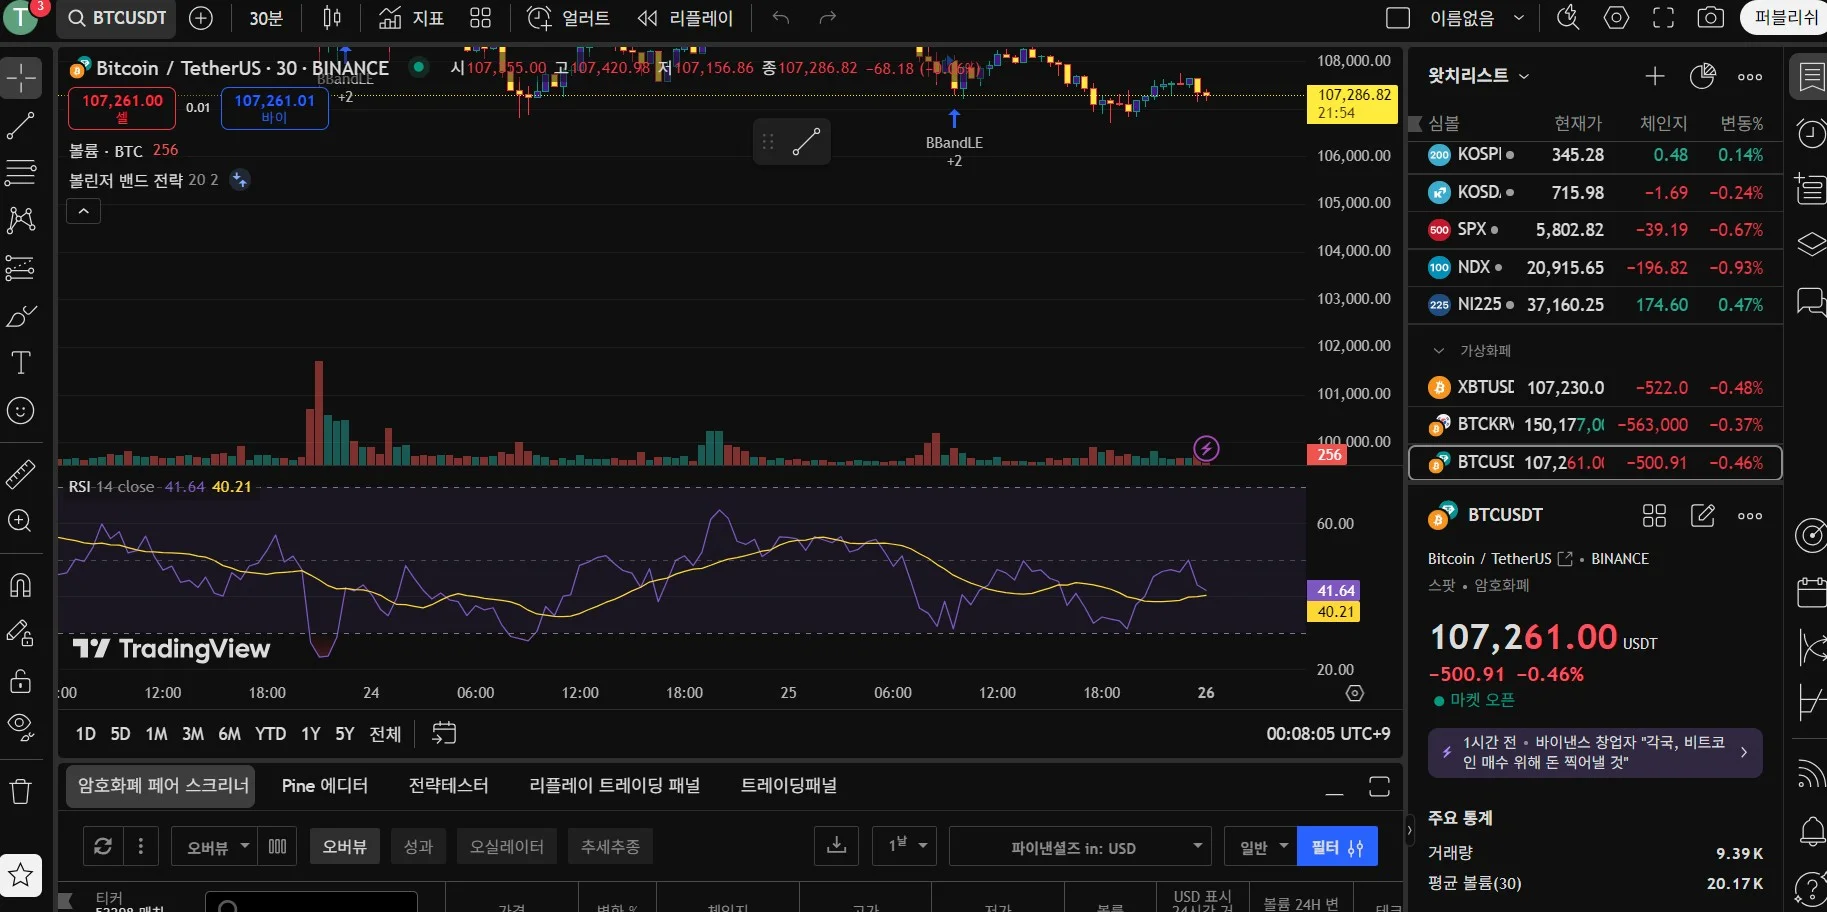Remove drawings with the trash icon

pos(21,792)
